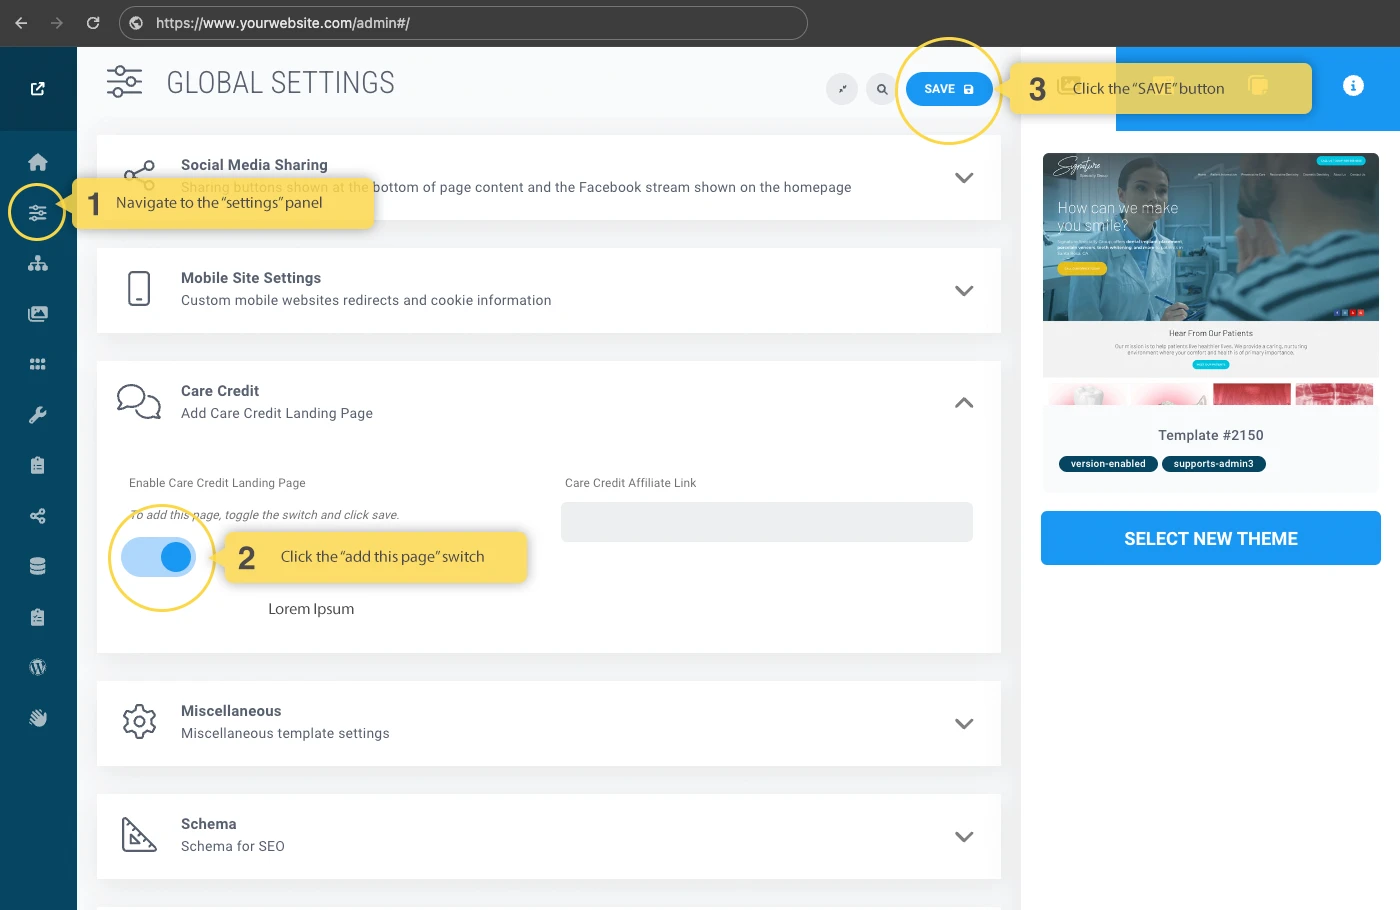Expand the Schema for SEO section
The width and height of the screenshot is (1400, 910).
963,837
